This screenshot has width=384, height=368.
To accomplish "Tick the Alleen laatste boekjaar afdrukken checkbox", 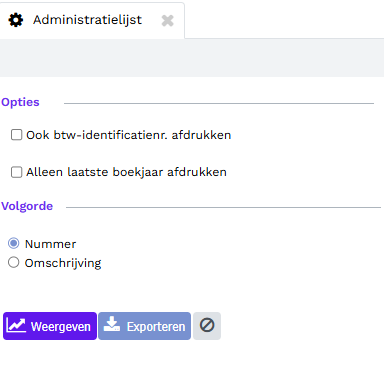I will tap(16, 172).
